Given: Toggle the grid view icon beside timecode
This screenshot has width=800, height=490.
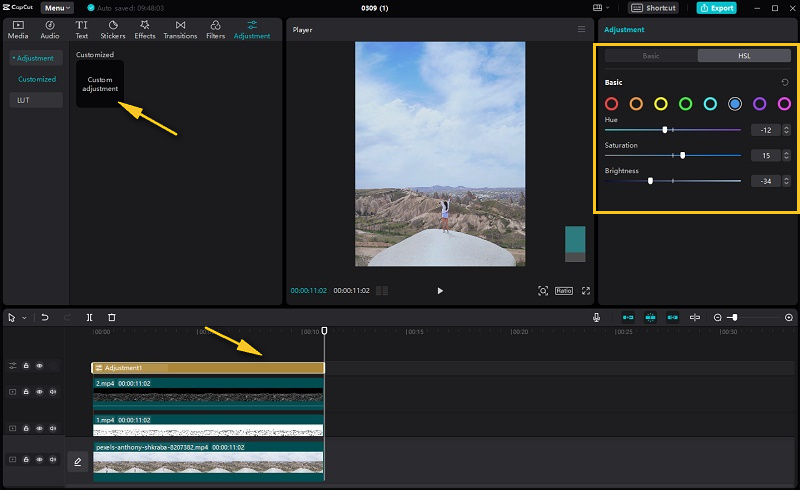Looking at the screenshot, I should [382, 290].
